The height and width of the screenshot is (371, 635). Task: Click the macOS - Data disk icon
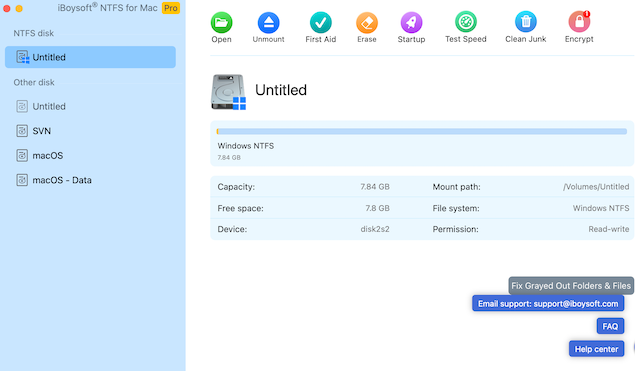pyautogui.click(x=22, y=180)
